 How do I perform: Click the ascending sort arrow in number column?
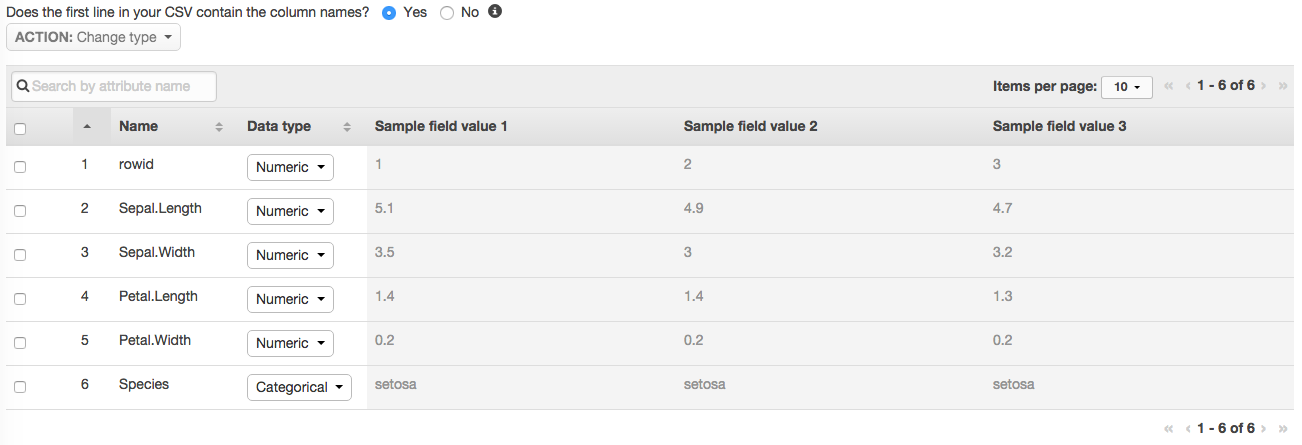(87, 127)
